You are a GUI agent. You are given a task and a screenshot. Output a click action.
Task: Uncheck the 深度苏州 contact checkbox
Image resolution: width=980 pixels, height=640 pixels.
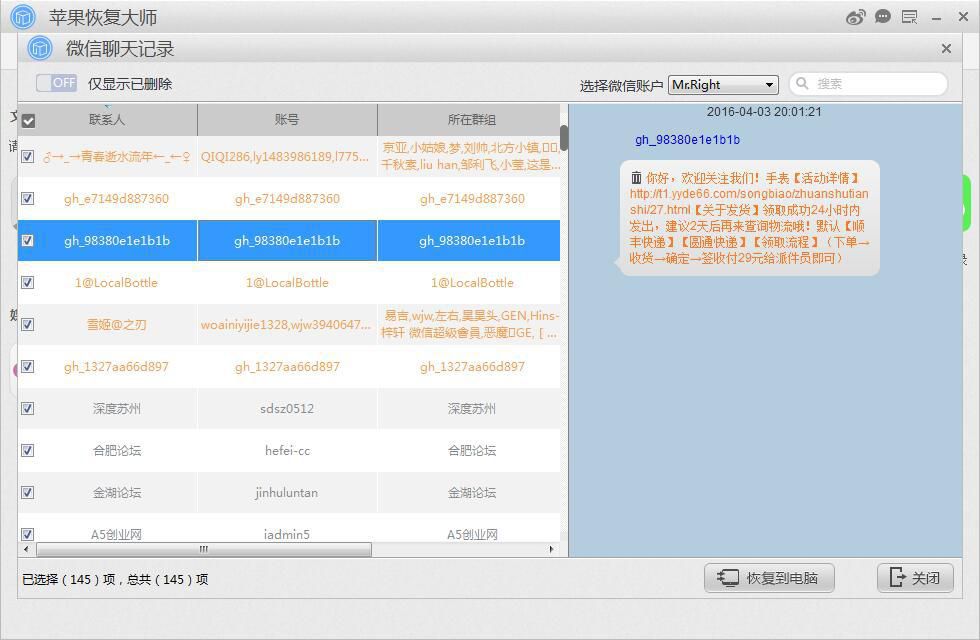click(28, 408)
